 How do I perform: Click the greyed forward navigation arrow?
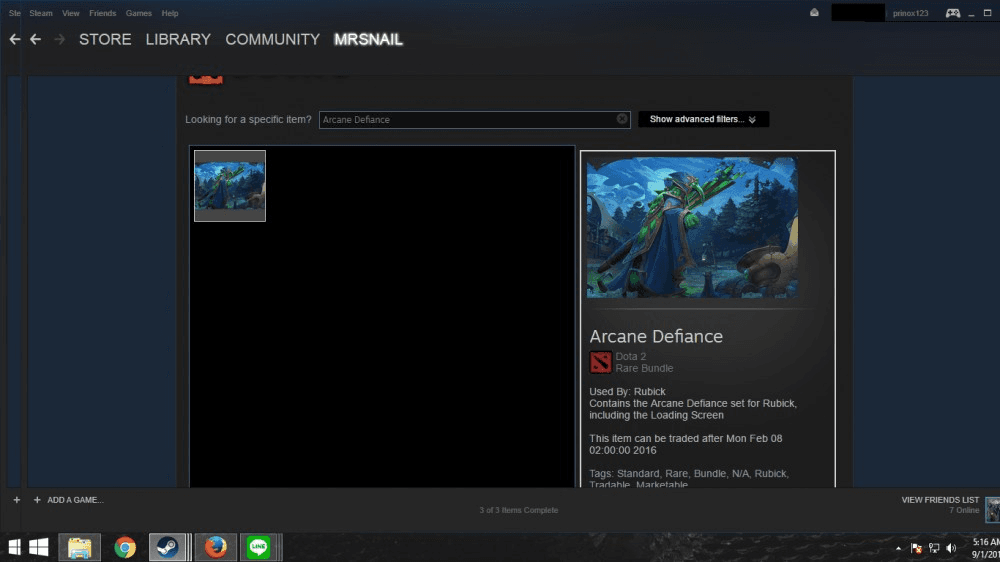tap(59, 40)
